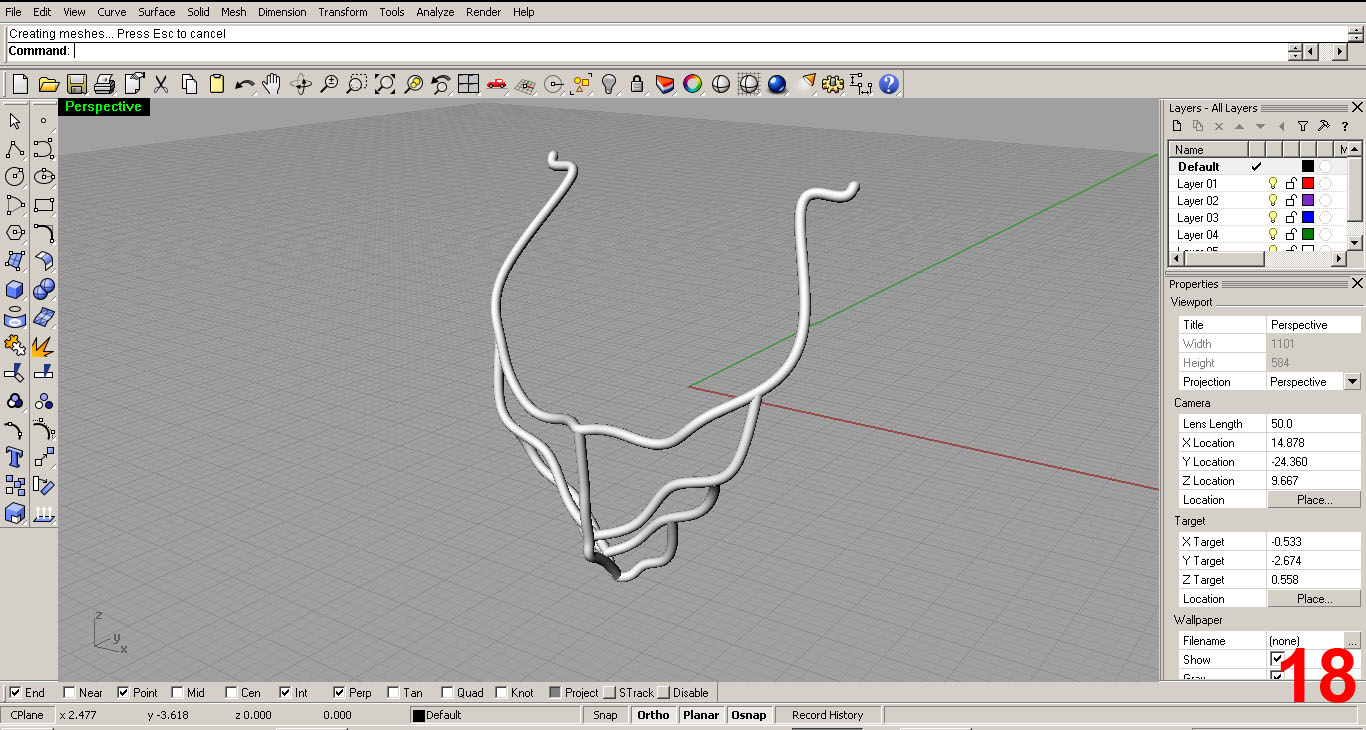Viewport: 1366px width, 730px height.
Task: Toggle the Near osnap checkbox
Action: (x=69, y=692)
